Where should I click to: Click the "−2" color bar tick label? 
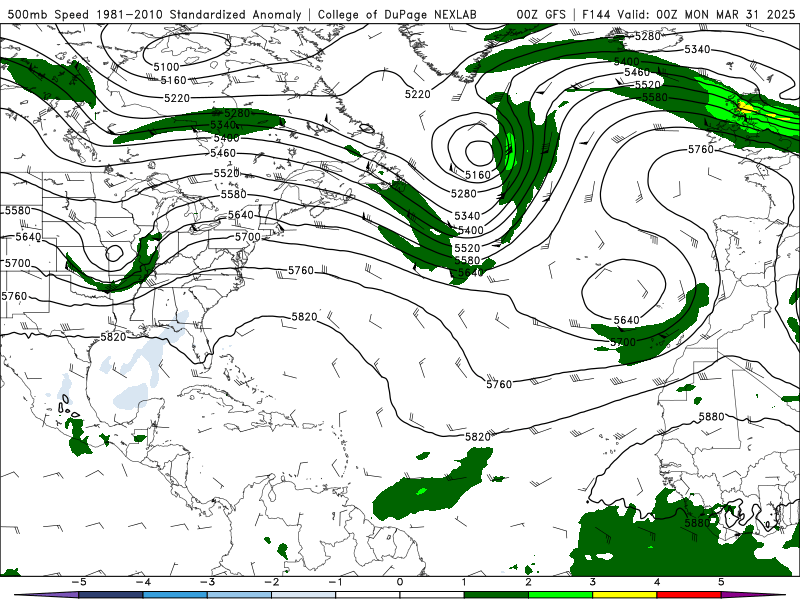(x=271, y=582)
